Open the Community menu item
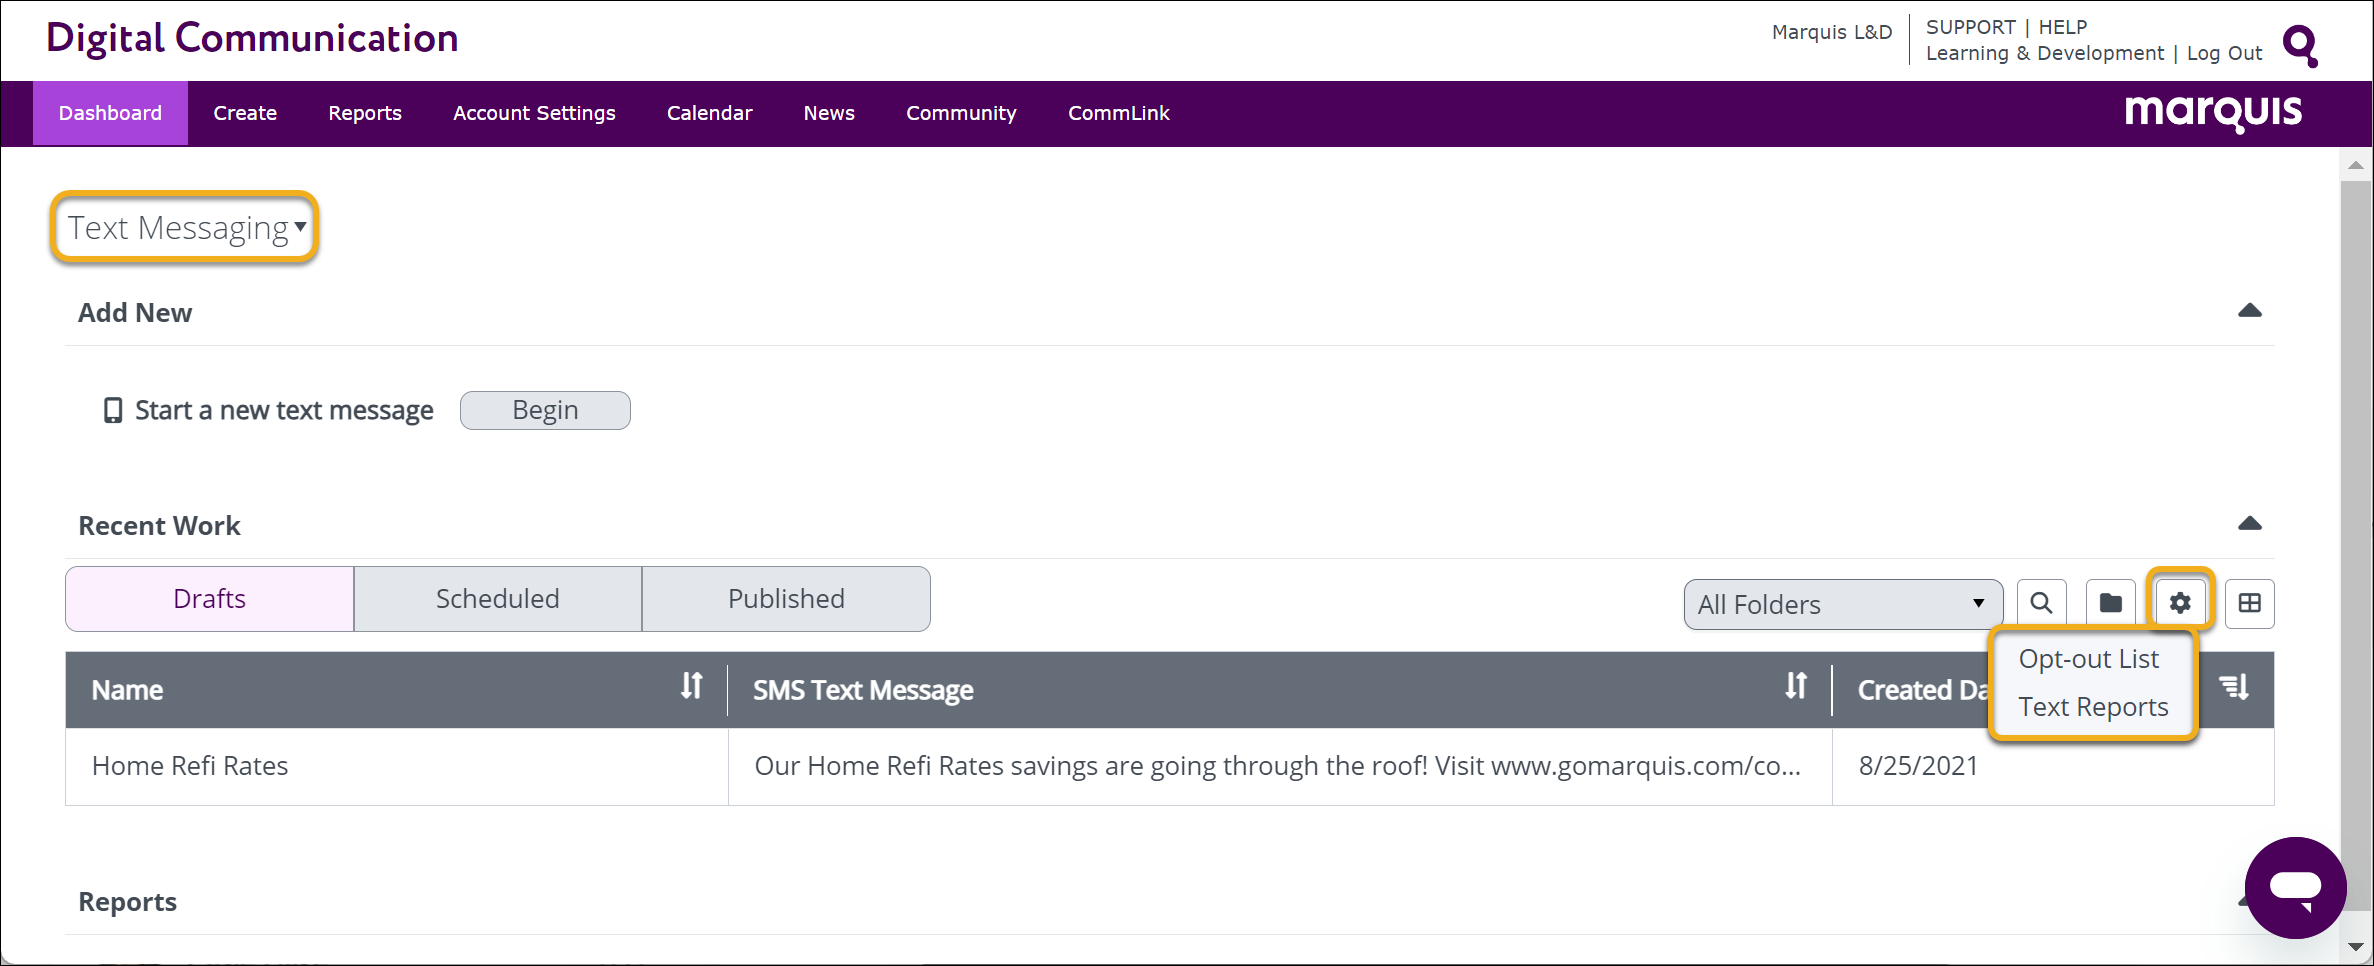The width and height of the screenshot is (2374, 966). point(961,113)
